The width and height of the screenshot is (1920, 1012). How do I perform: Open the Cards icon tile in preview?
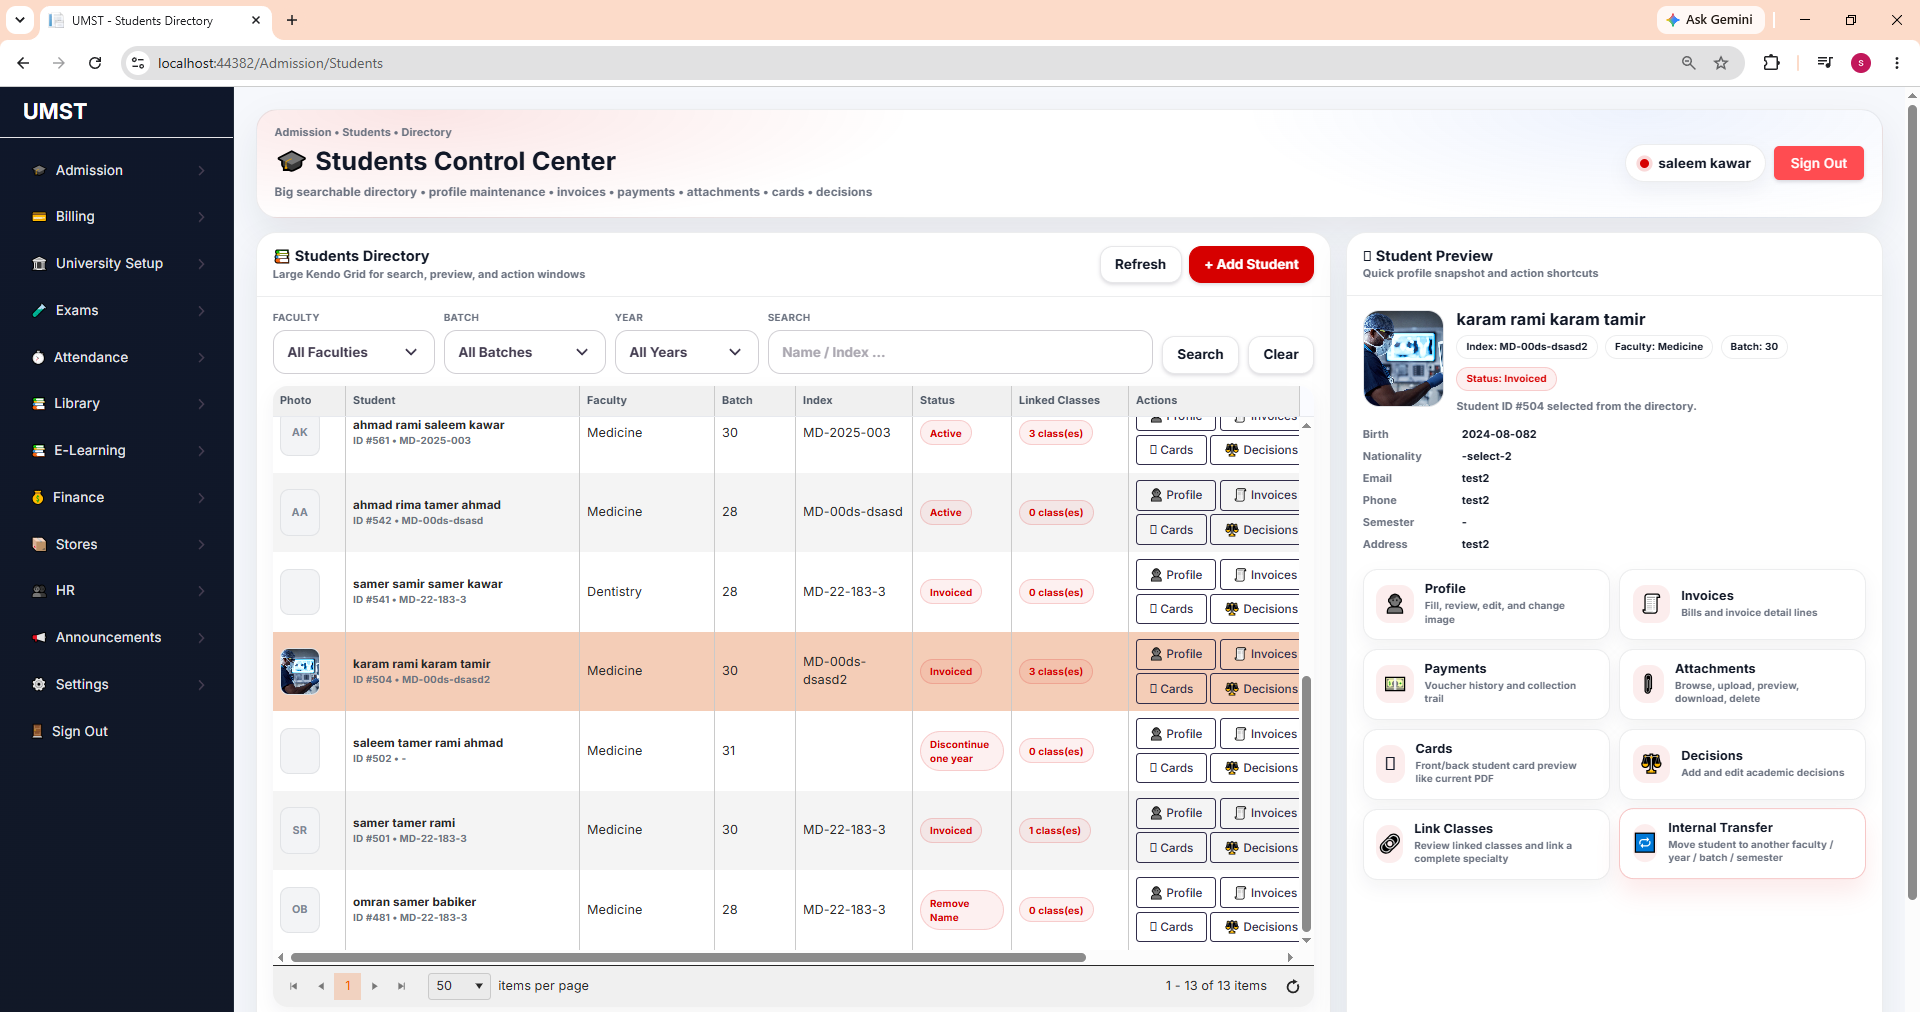[x=1390, y=764]
